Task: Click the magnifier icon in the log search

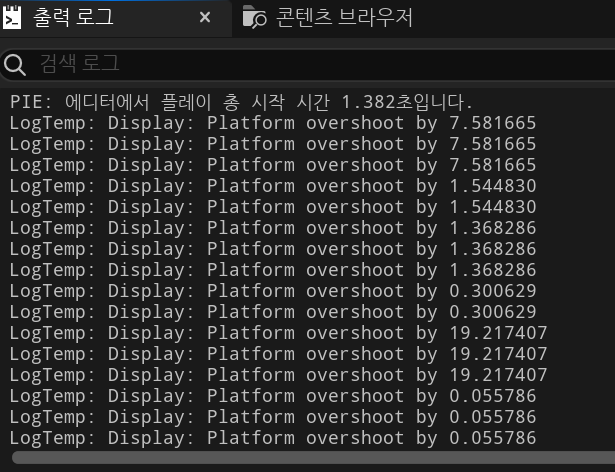Action: point(15,65)
